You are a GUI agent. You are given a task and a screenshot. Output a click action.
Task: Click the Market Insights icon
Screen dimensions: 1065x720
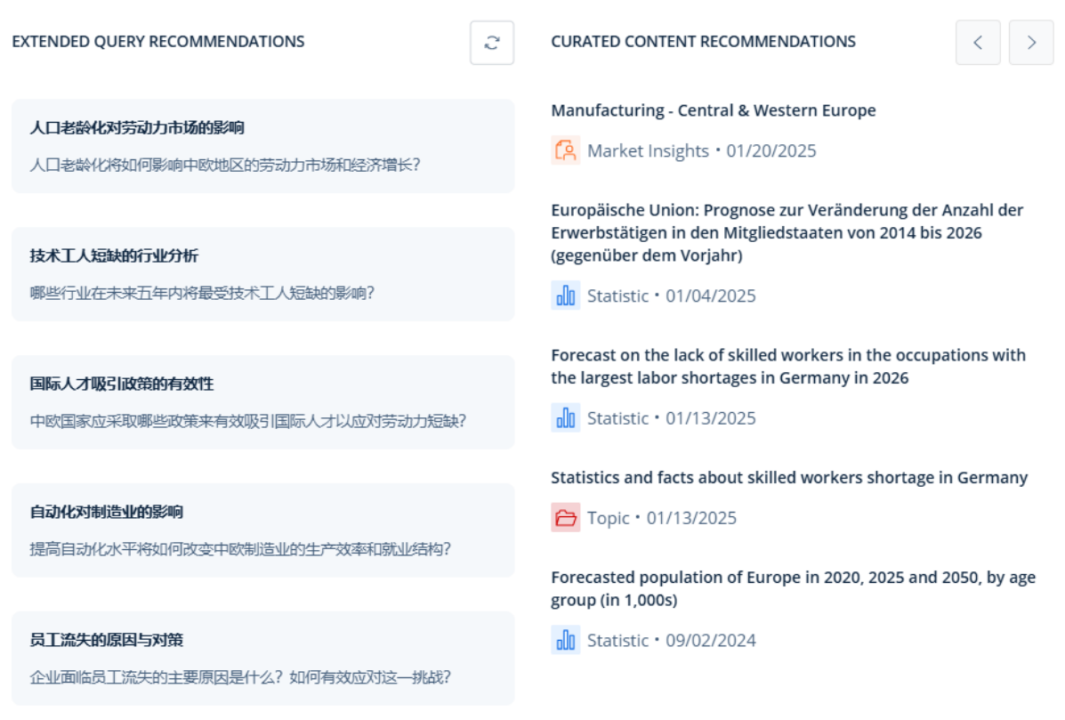pos(565,150)
